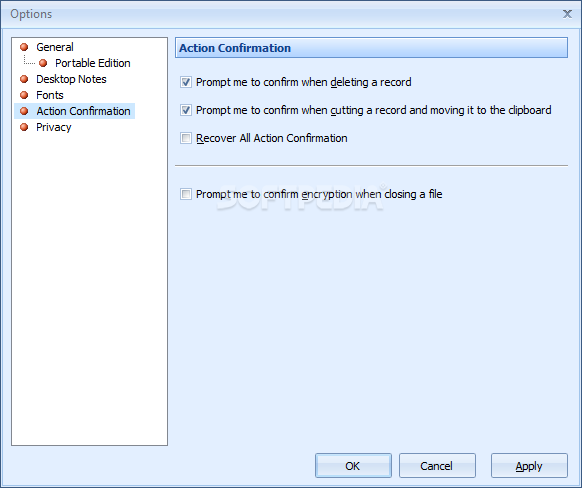Close the Options dialog with X
This screenshot has width=582, height=488.
pos(567,14)
